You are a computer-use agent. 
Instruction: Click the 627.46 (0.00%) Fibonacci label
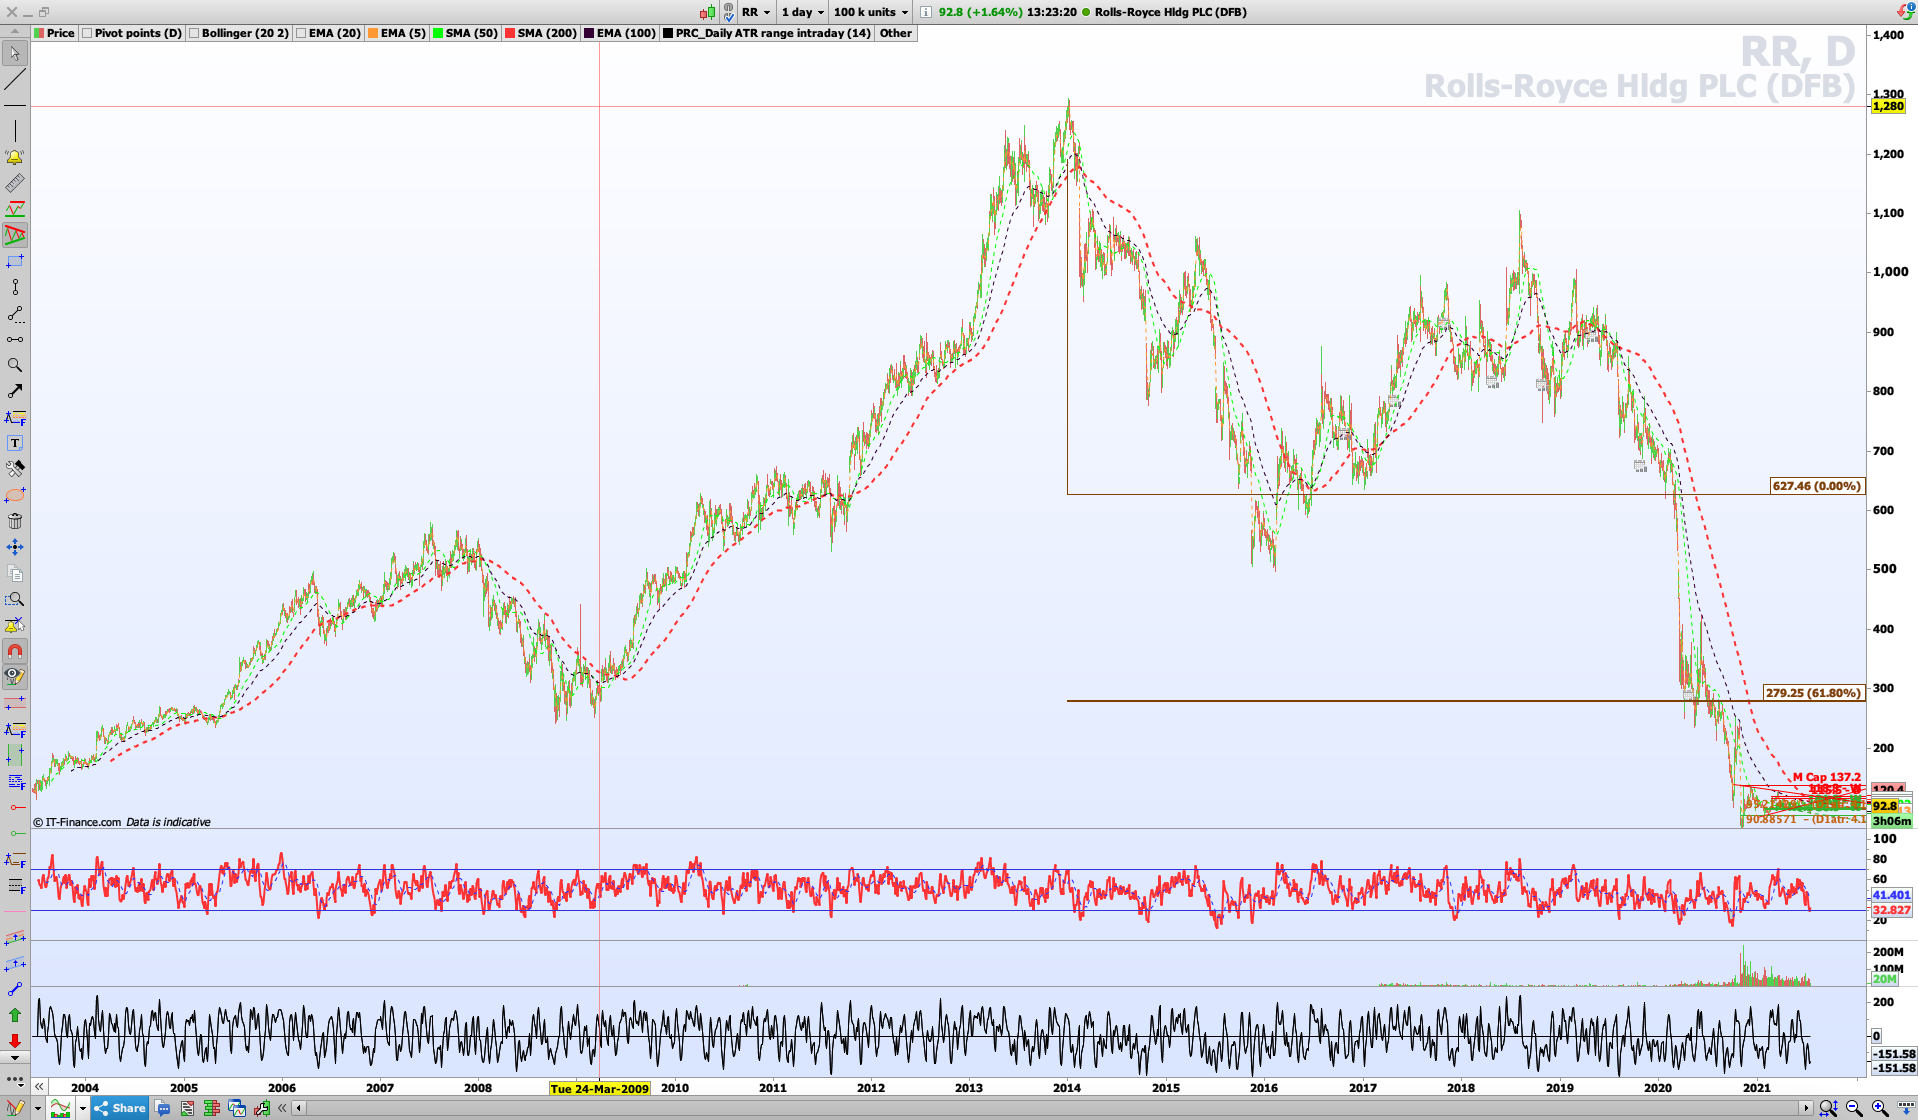pyautogui.click(x=1816, y=486)
